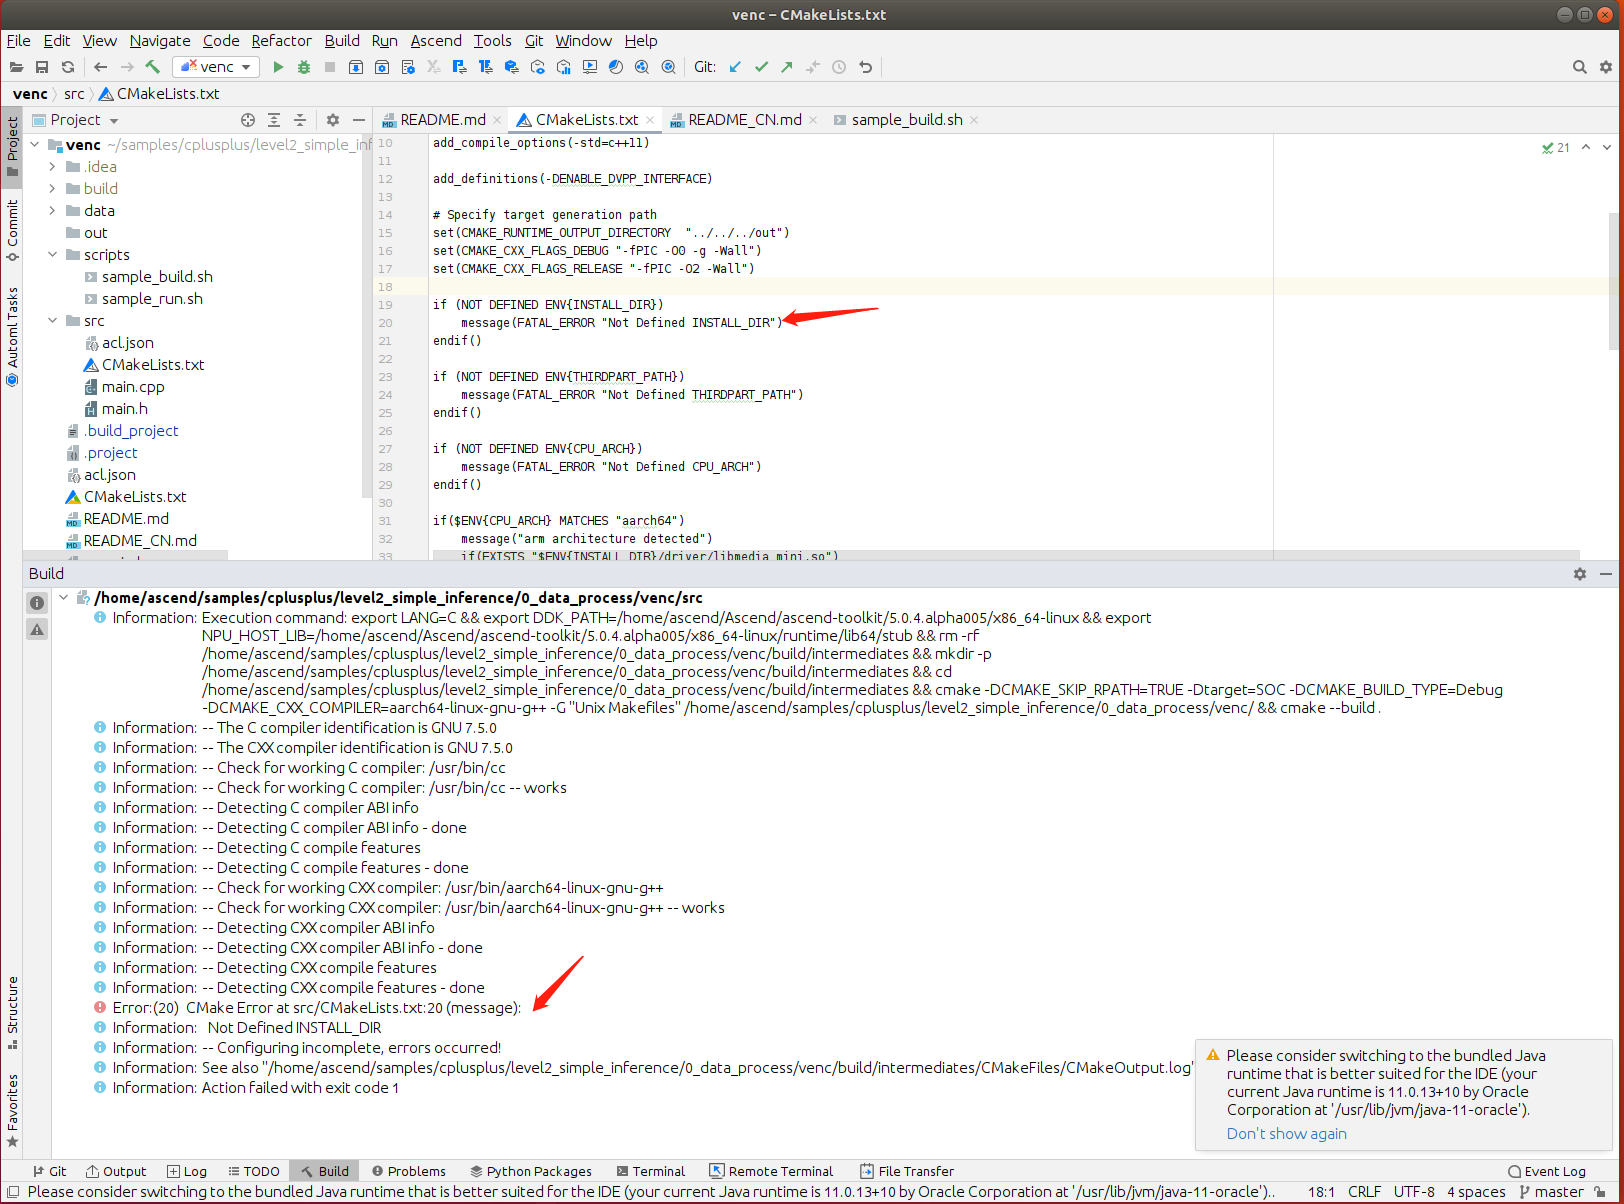Viewport: 1624px width, 1204px height.
Task: Click the master Git branch widget
Action: coord(1551,1192)
